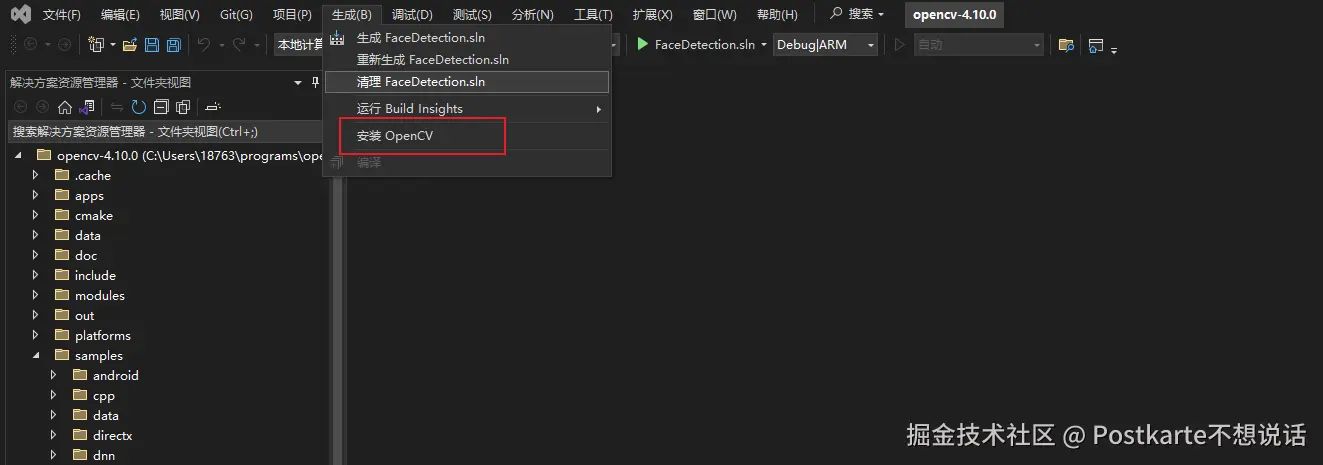This screenshot has width=1323, height=465.
Task: Open the 运行 Build Insights submenu
Action: click(x=466, y=108)
